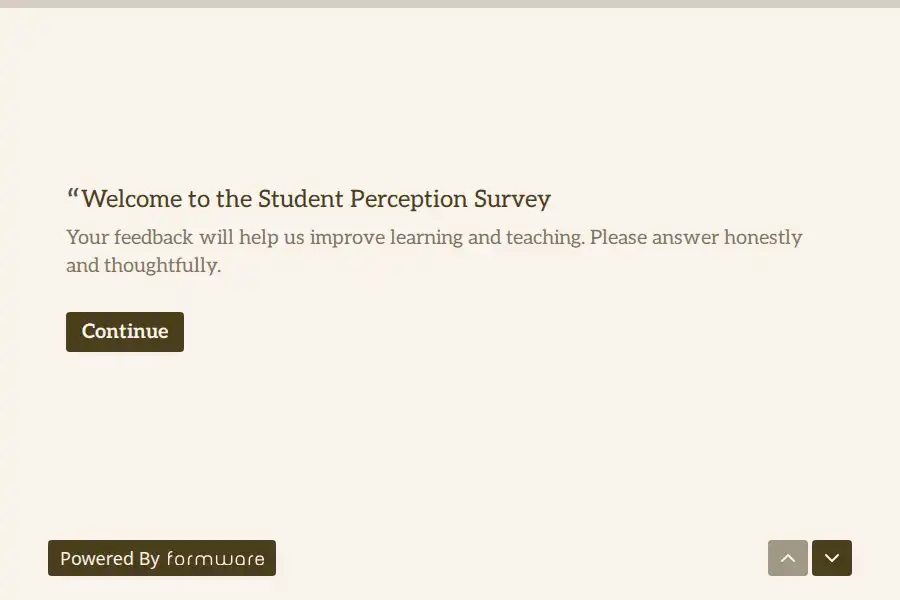Click the faded up chevron navigation icon

(788, 558)
